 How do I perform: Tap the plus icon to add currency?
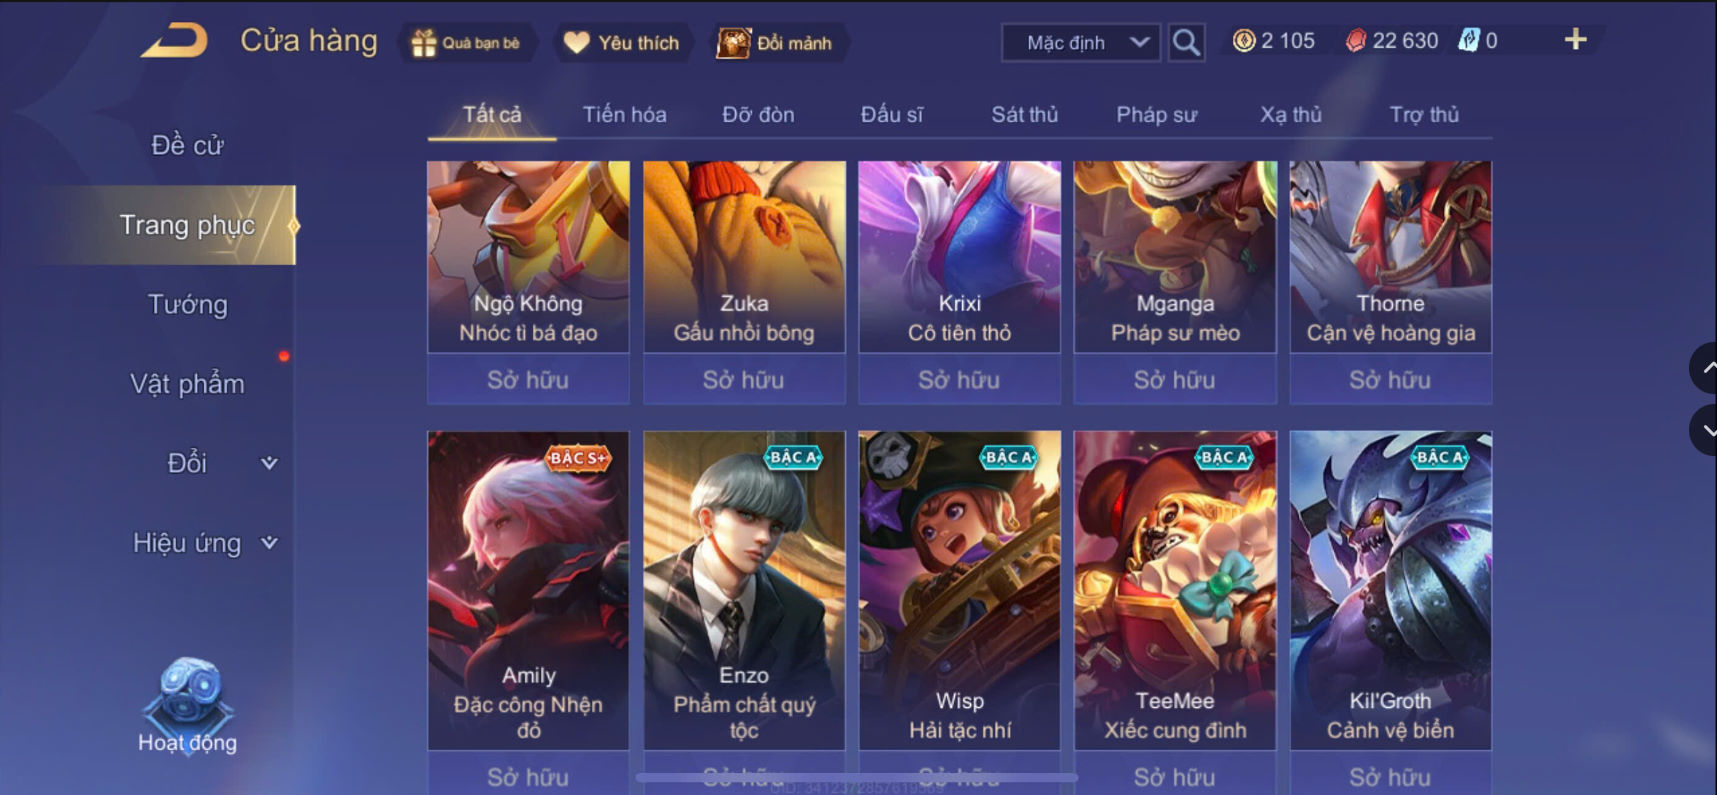[1575, 40]
